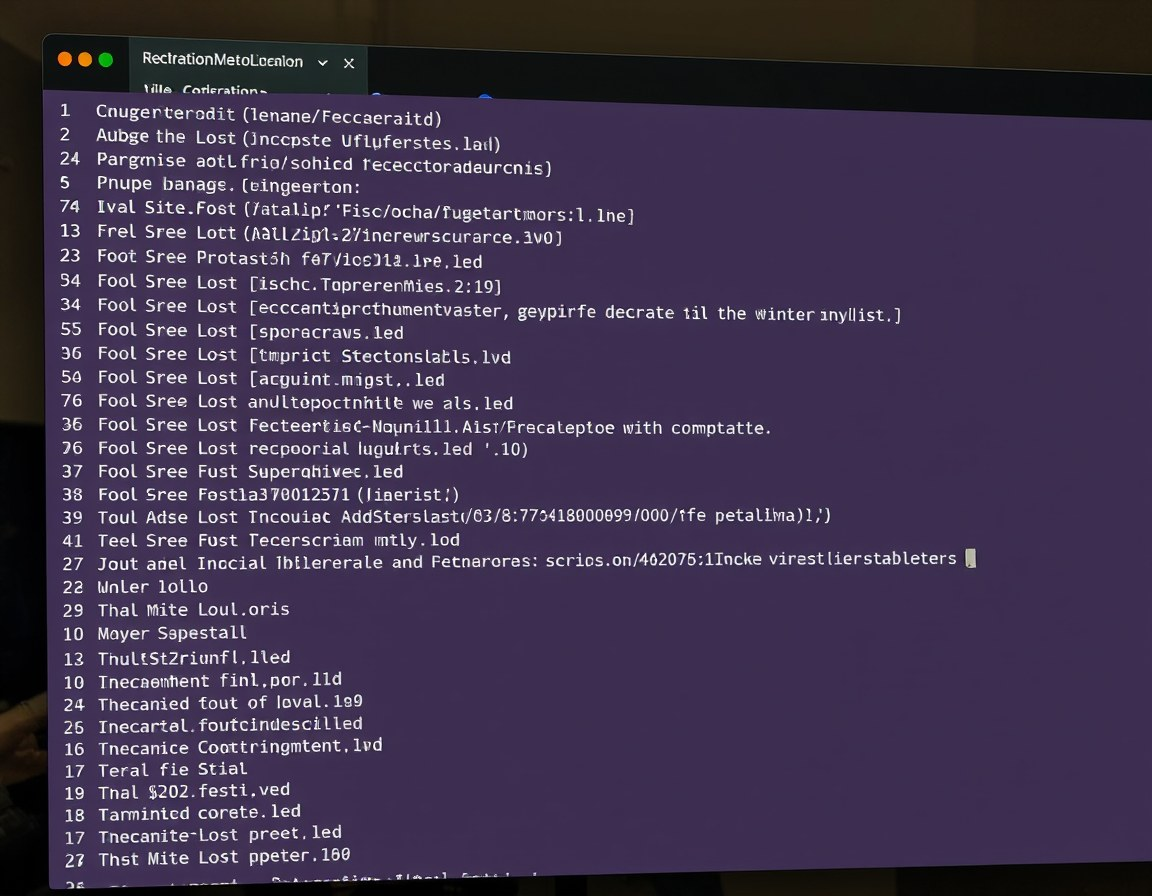Click the "ThultSt2riunfl.lled" line
This screenshot has width=1152, height=896.
194,657
